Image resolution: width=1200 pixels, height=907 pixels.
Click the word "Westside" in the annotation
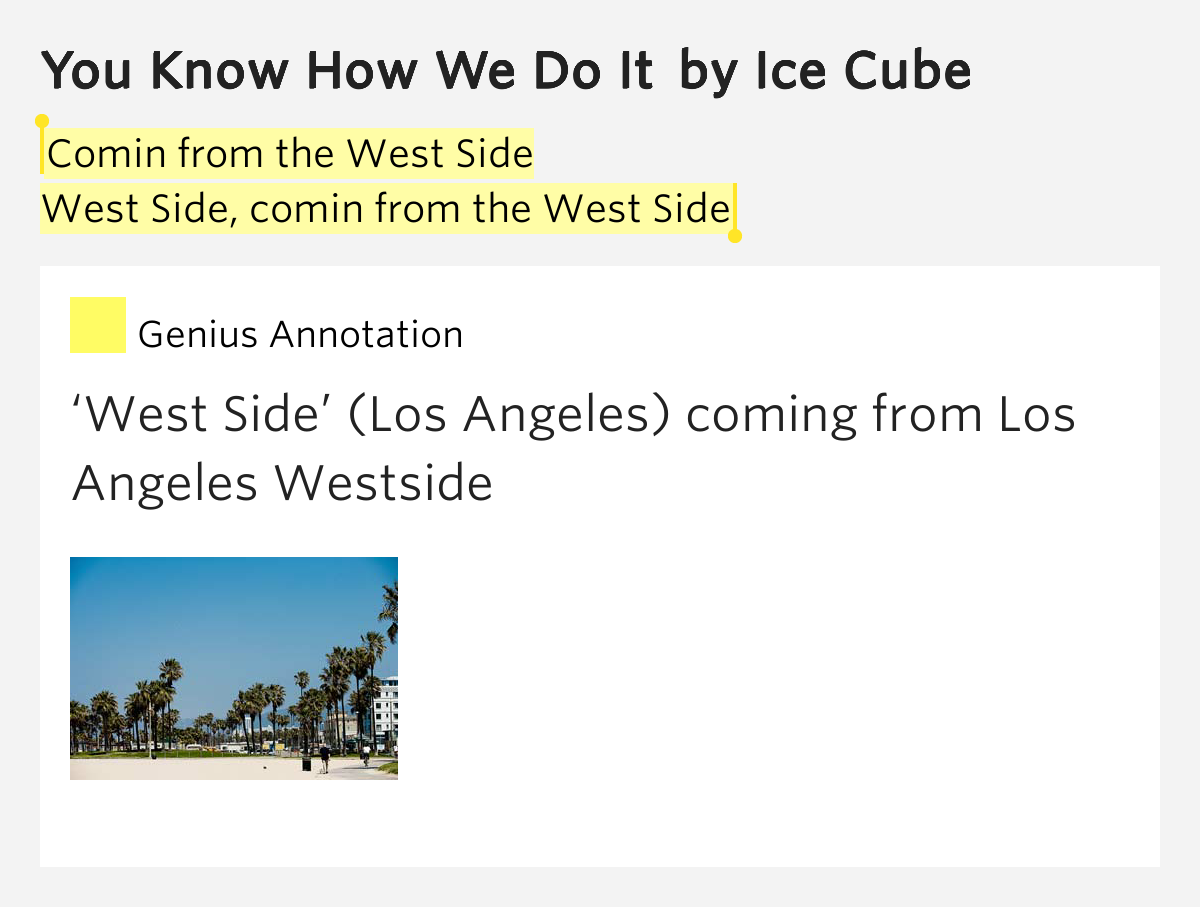(384, 484)
